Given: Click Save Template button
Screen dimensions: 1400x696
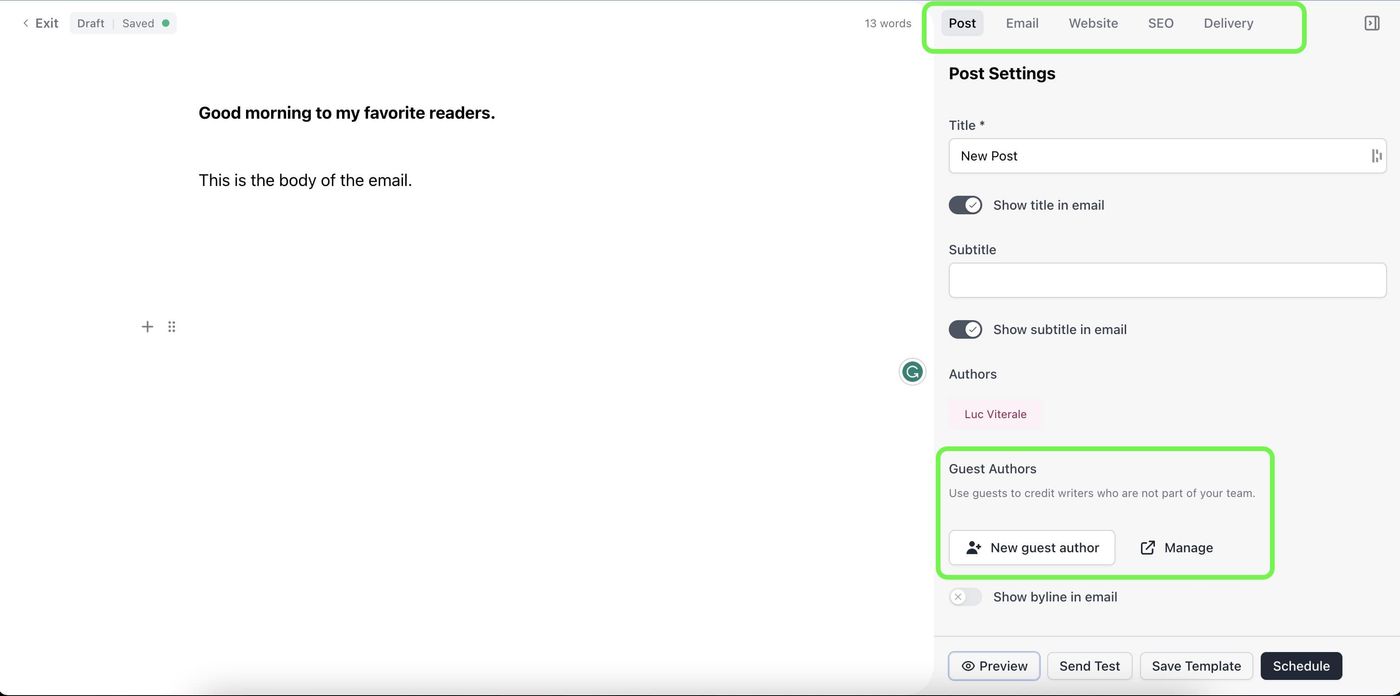Looking at the screenshot, I should click(x=1196, y=666).
